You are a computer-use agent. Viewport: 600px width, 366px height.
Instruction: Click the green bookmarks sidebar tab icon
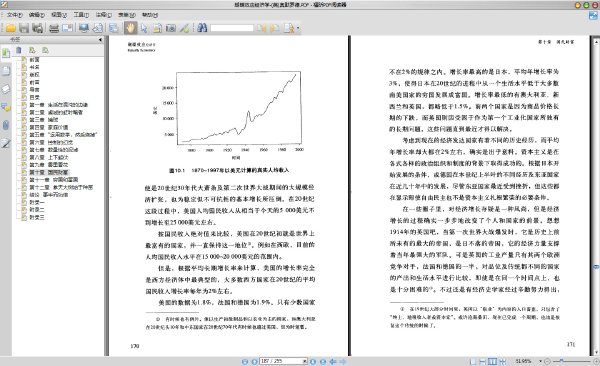coord(6,53)
